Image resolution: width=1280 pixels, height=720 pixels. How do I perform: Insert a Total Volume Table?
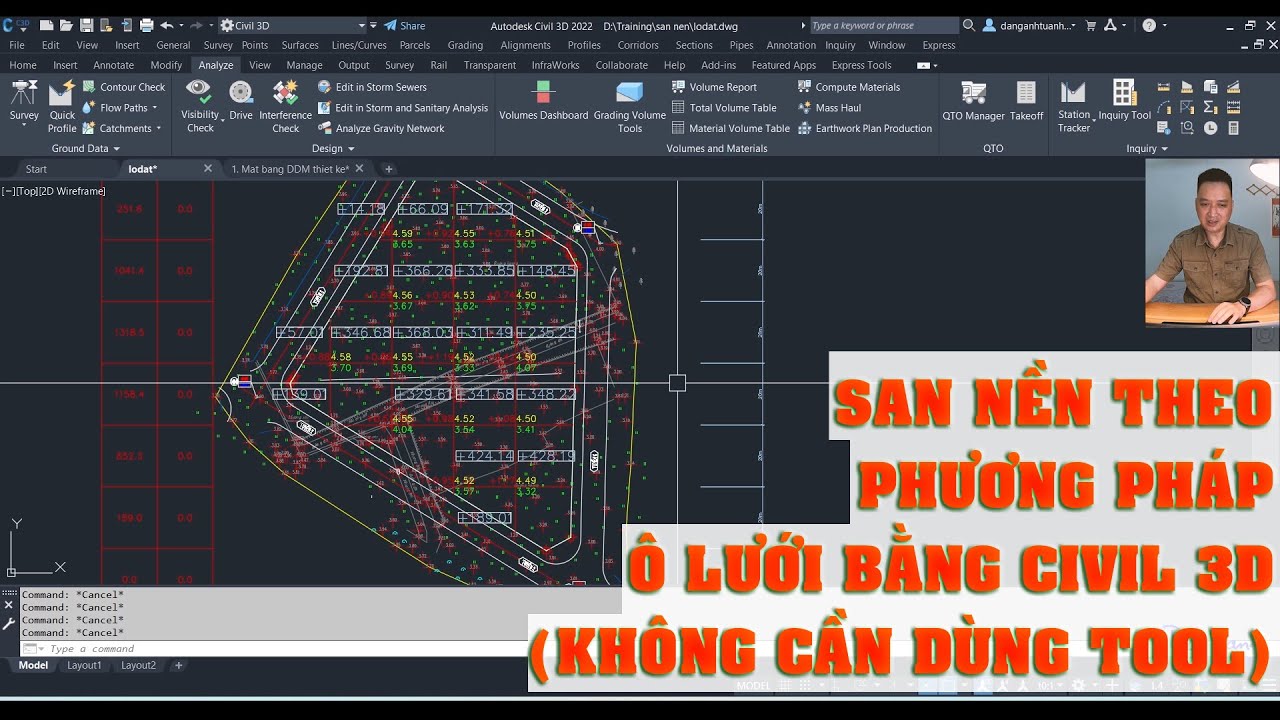coord(724,108)
